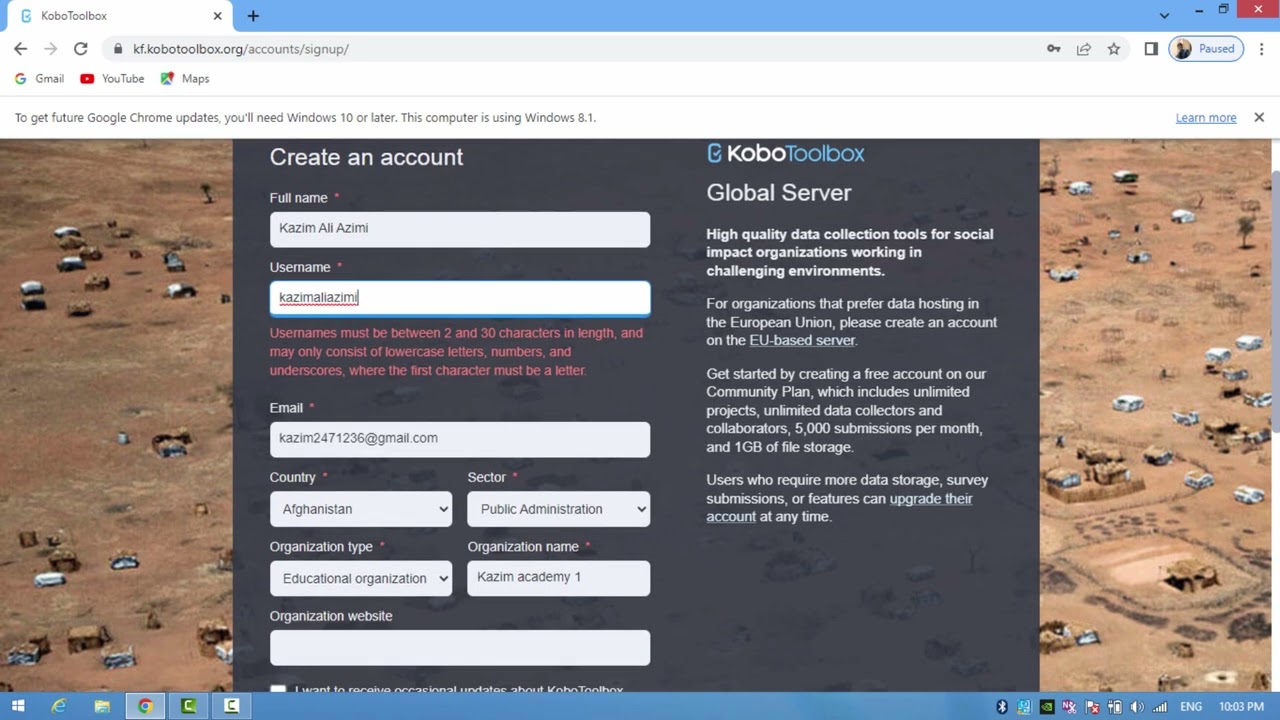Image resolution: width=1280 pixels, height=720 pixels.
Task: Click the Paused profile button
Action: (x=1206, y=48)
